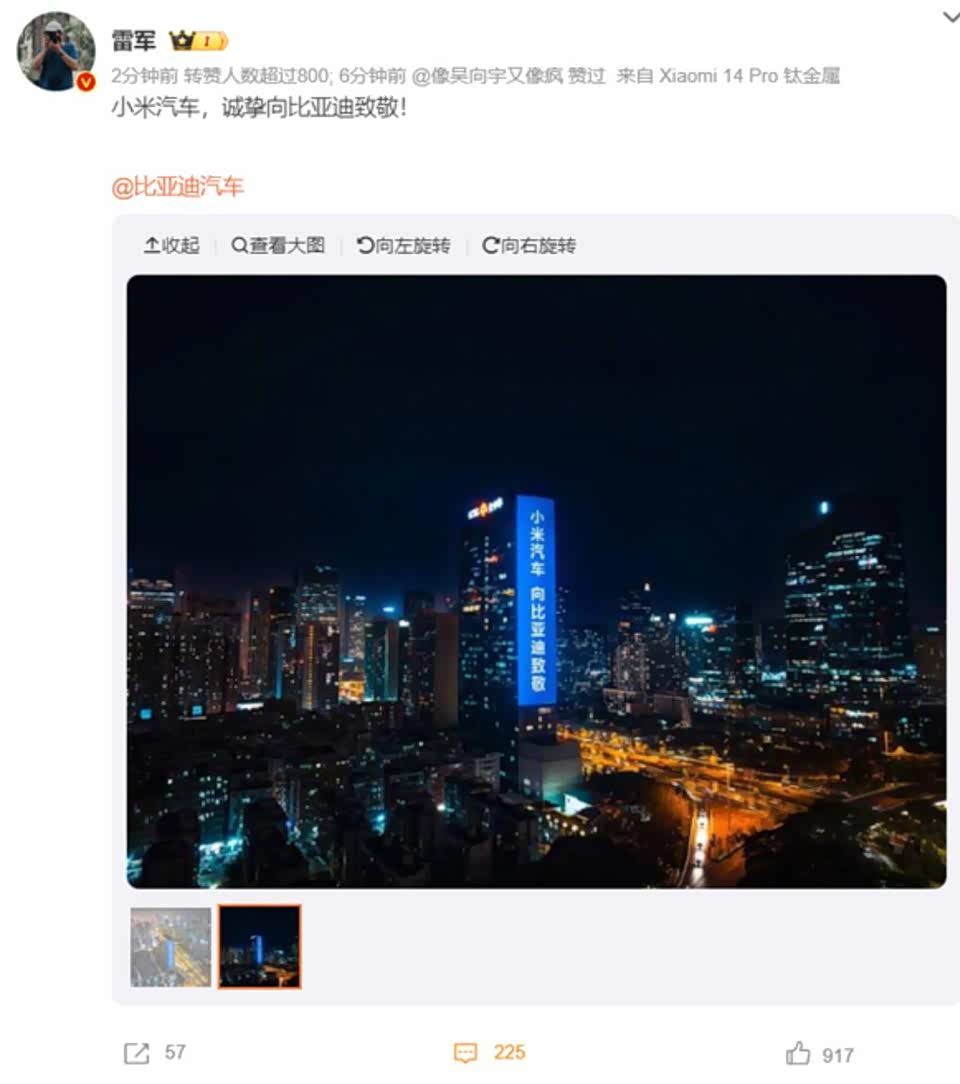
Task: Click the crown membership badge
Action: click(x=198, y=41)
